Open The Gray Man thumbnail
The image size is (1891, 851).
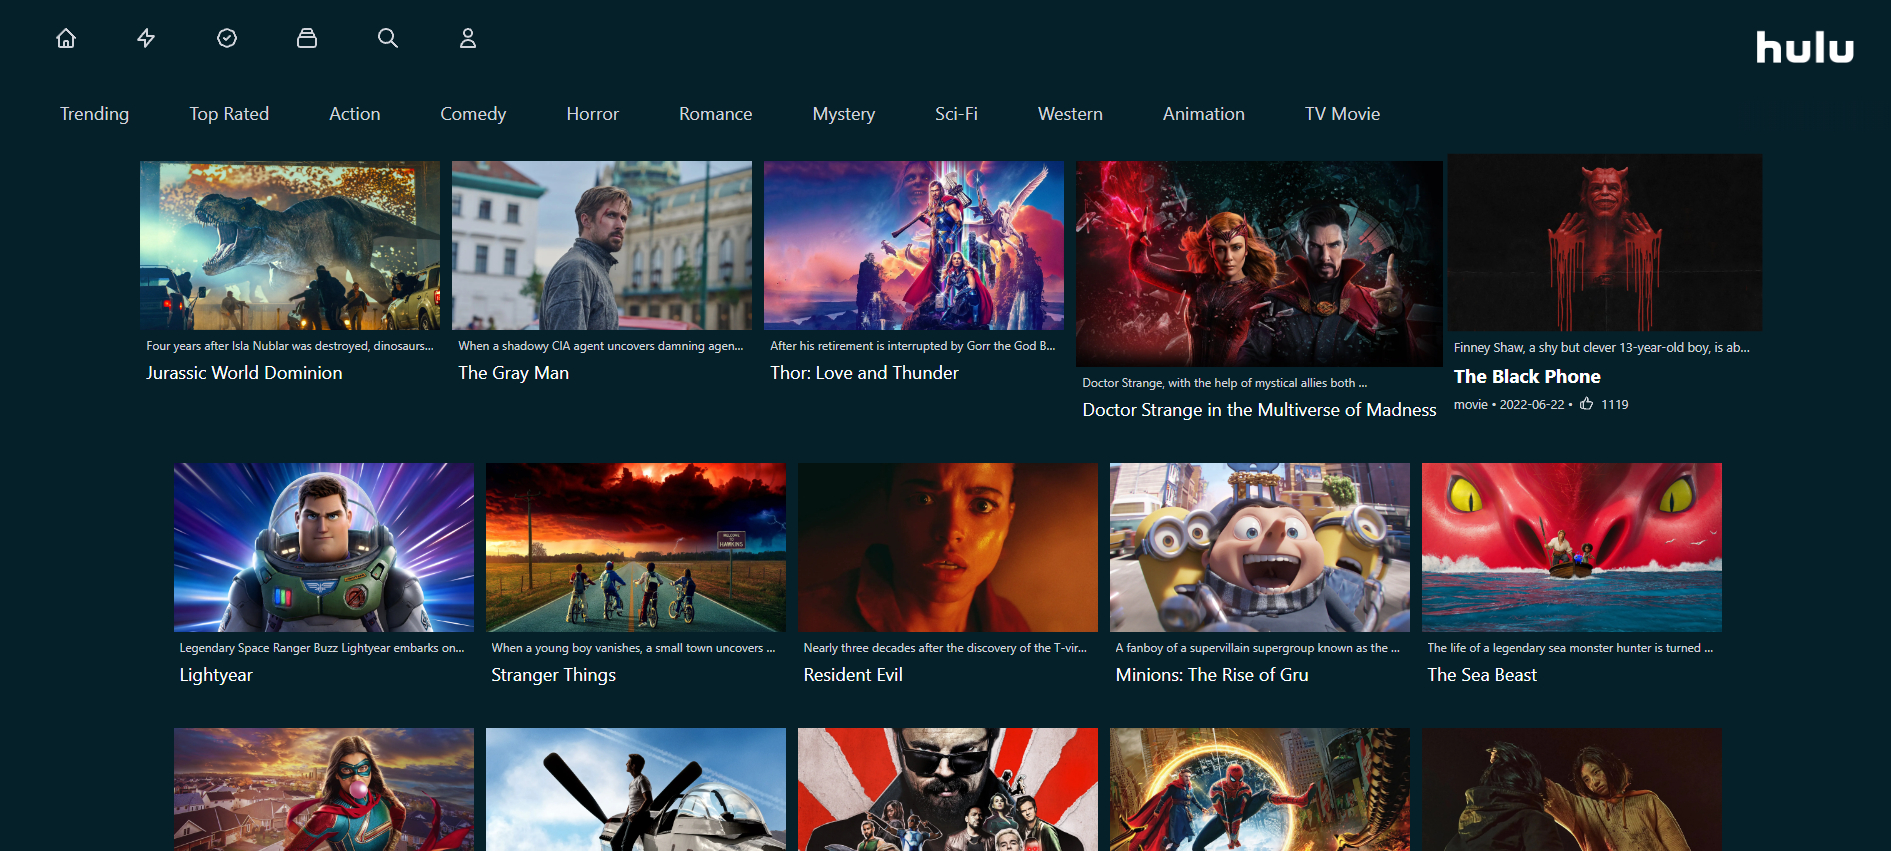pos(602,246)
